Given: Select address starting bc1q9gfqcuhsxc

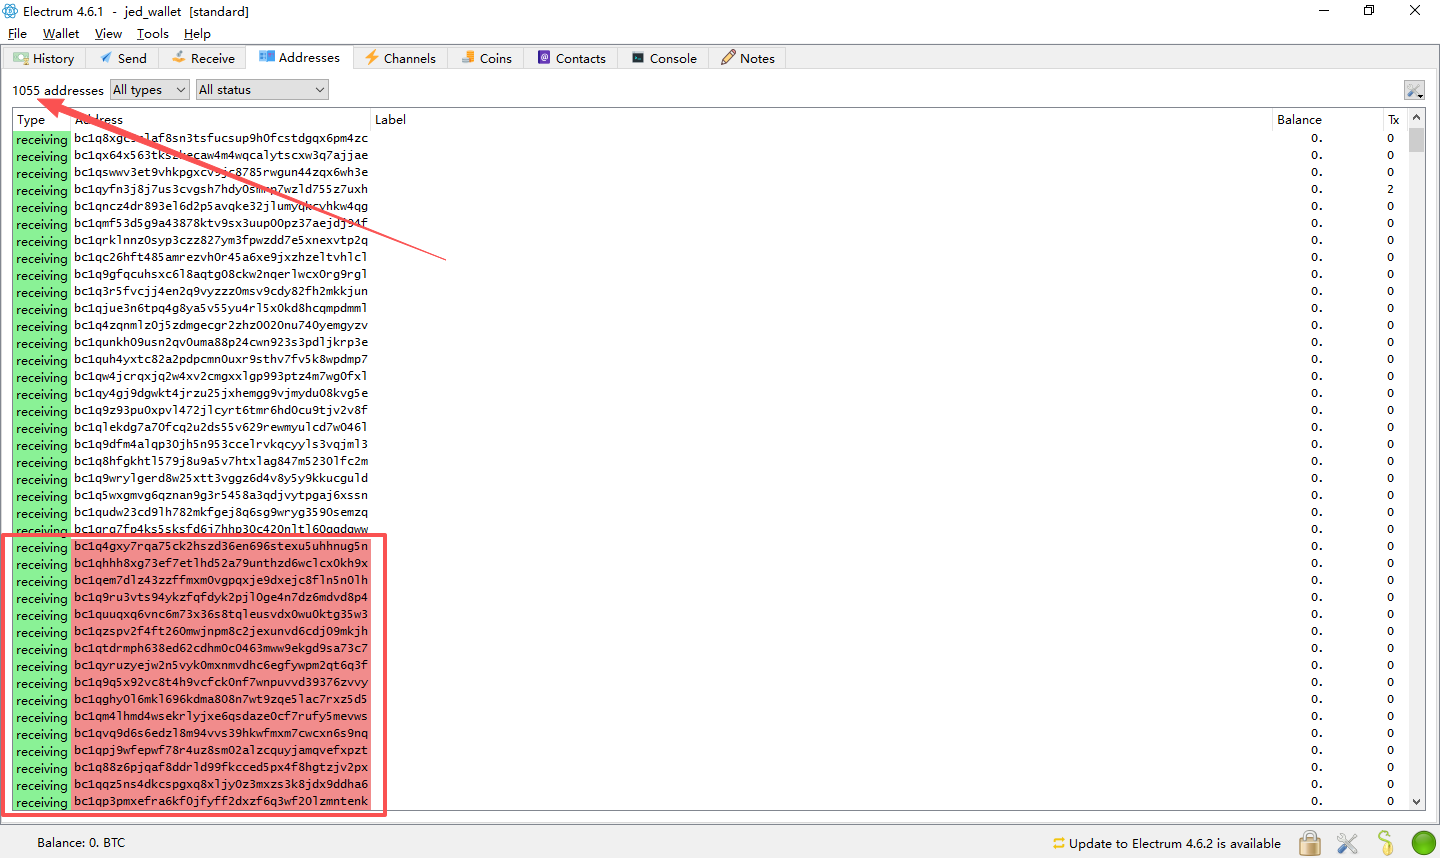Looking at the screenshot, I should pyautogui.click(x=221, y=274).
